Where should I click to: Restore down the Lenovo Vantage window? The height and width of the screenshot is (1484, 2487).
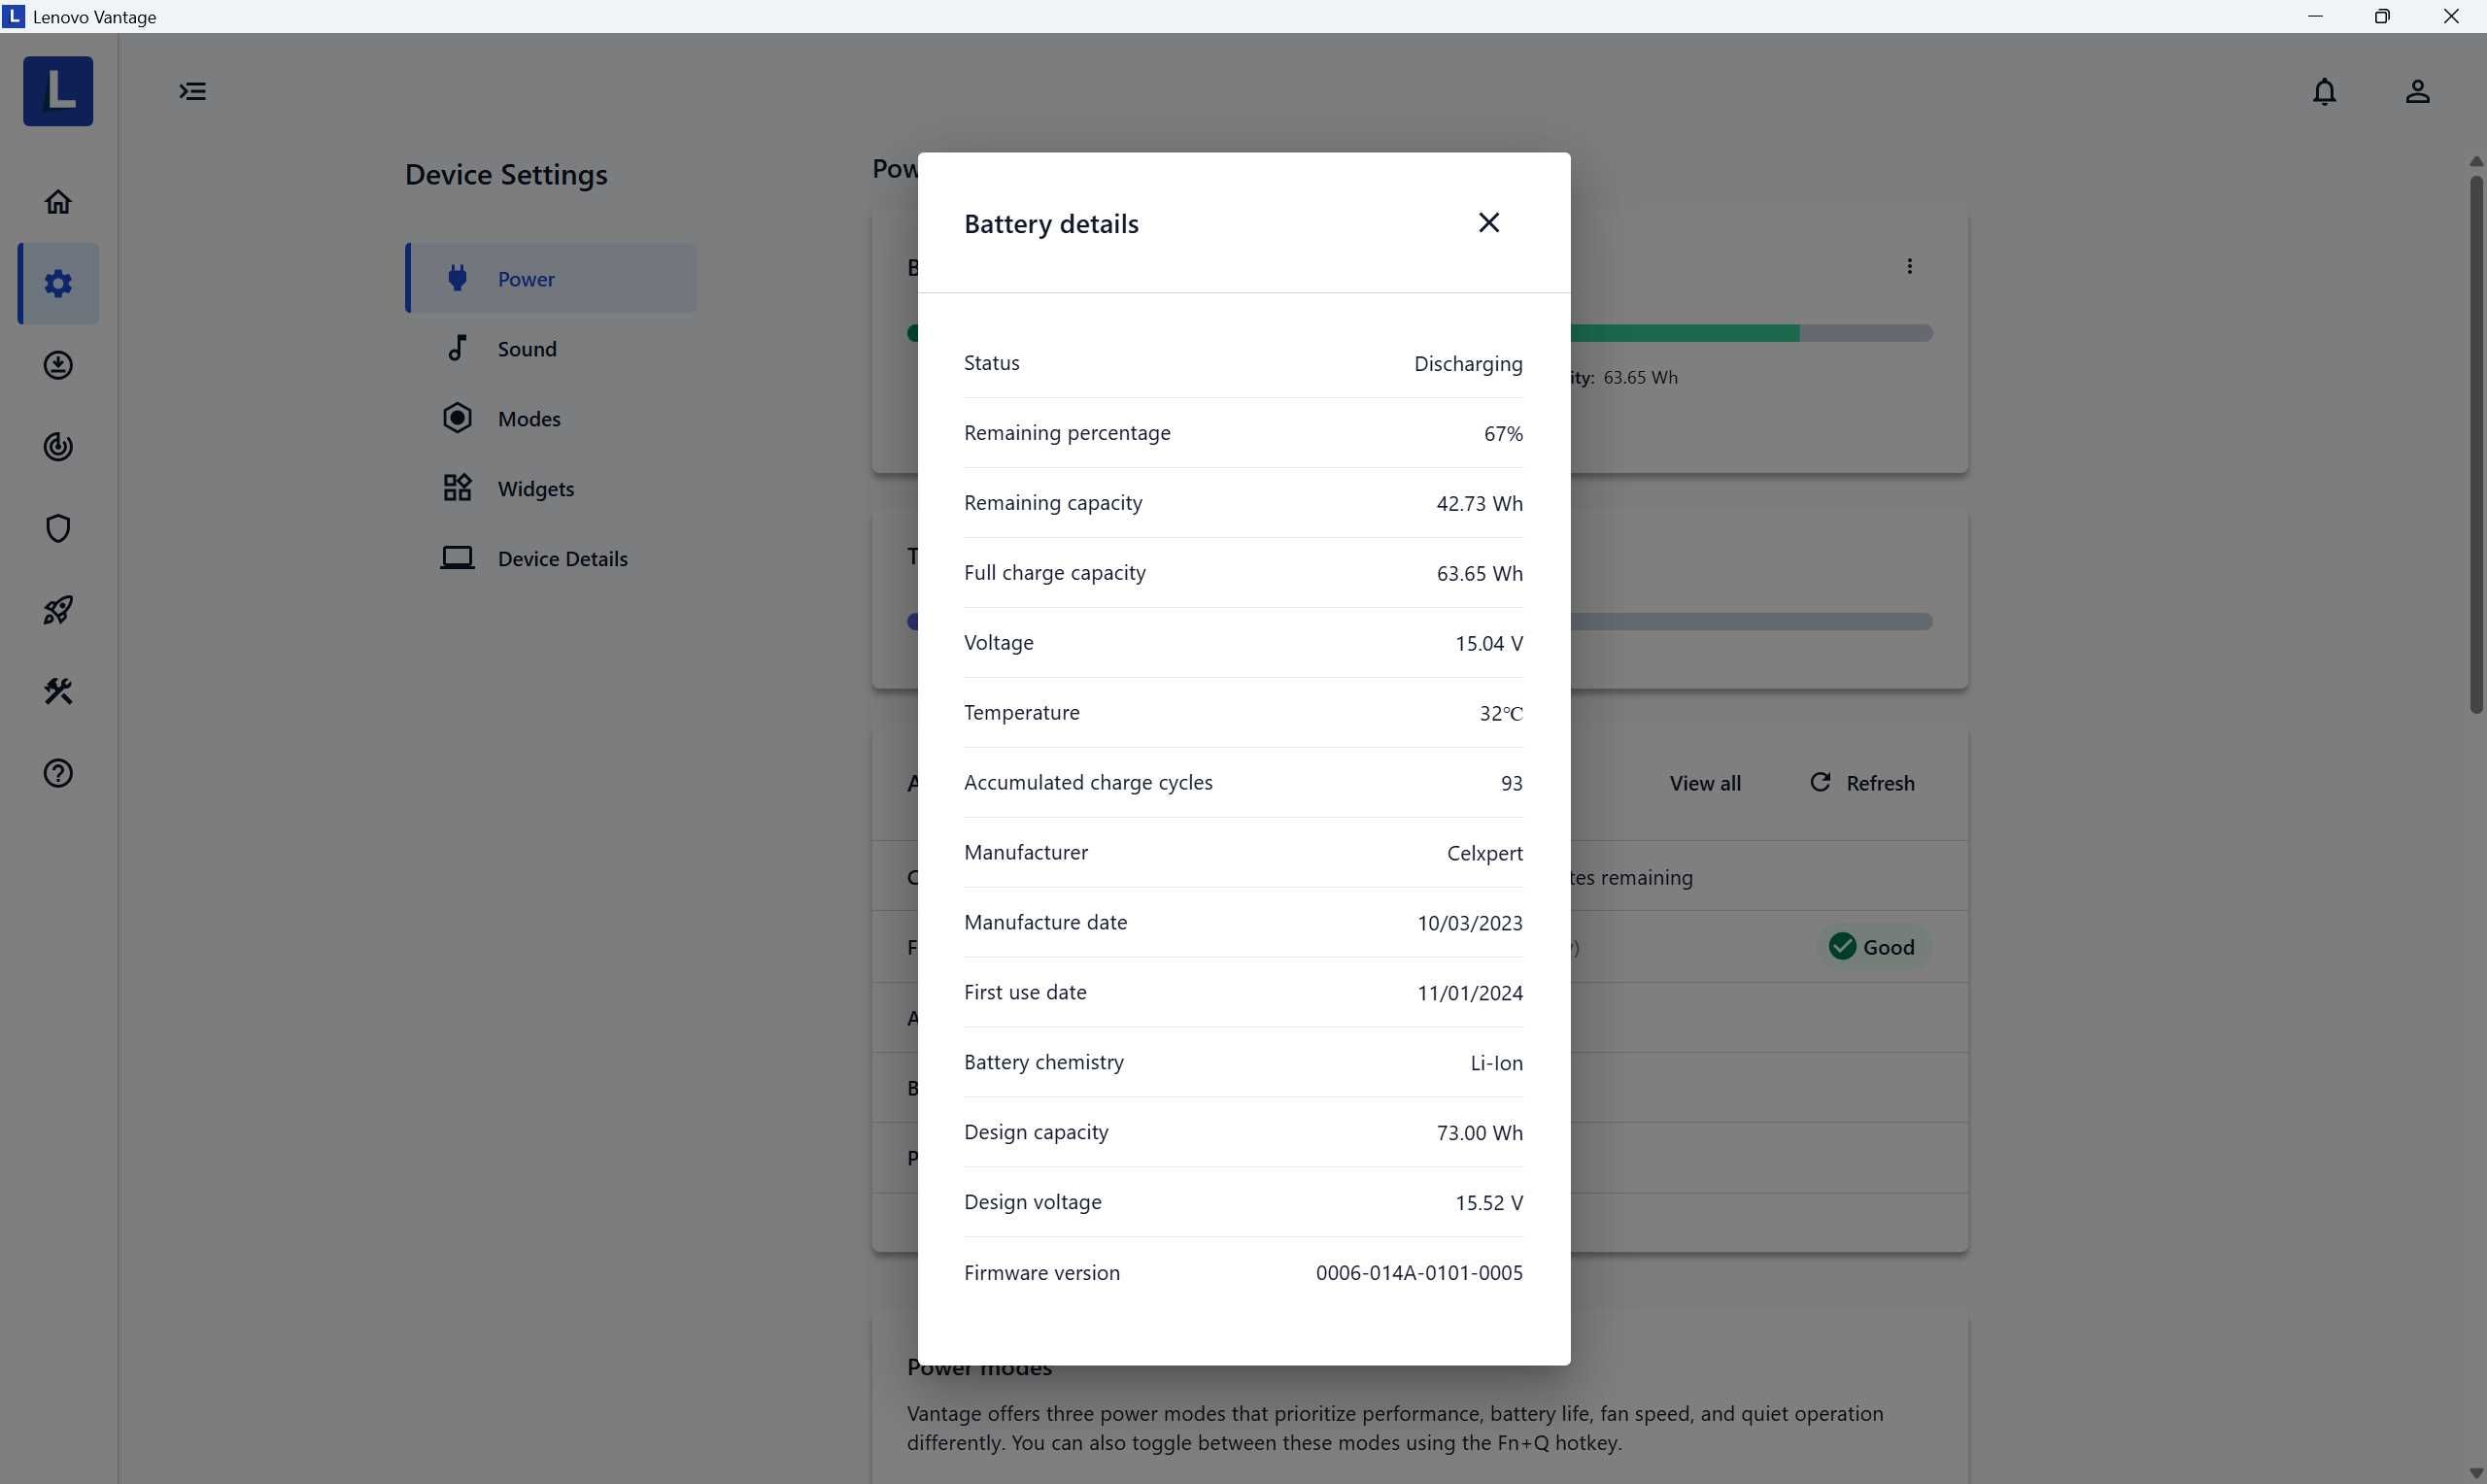(x=2382, y=16)
